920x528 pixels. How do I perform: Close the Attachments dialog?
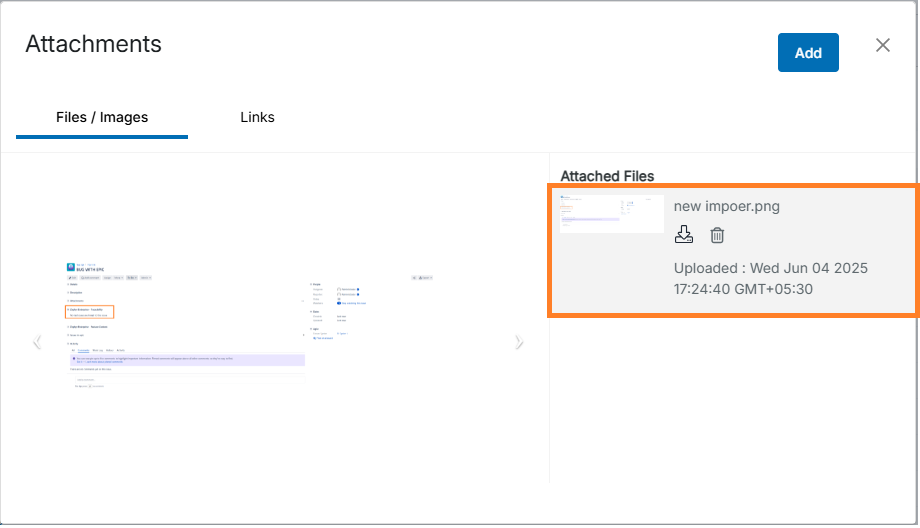pyautogui.click(x=882, y=45)
